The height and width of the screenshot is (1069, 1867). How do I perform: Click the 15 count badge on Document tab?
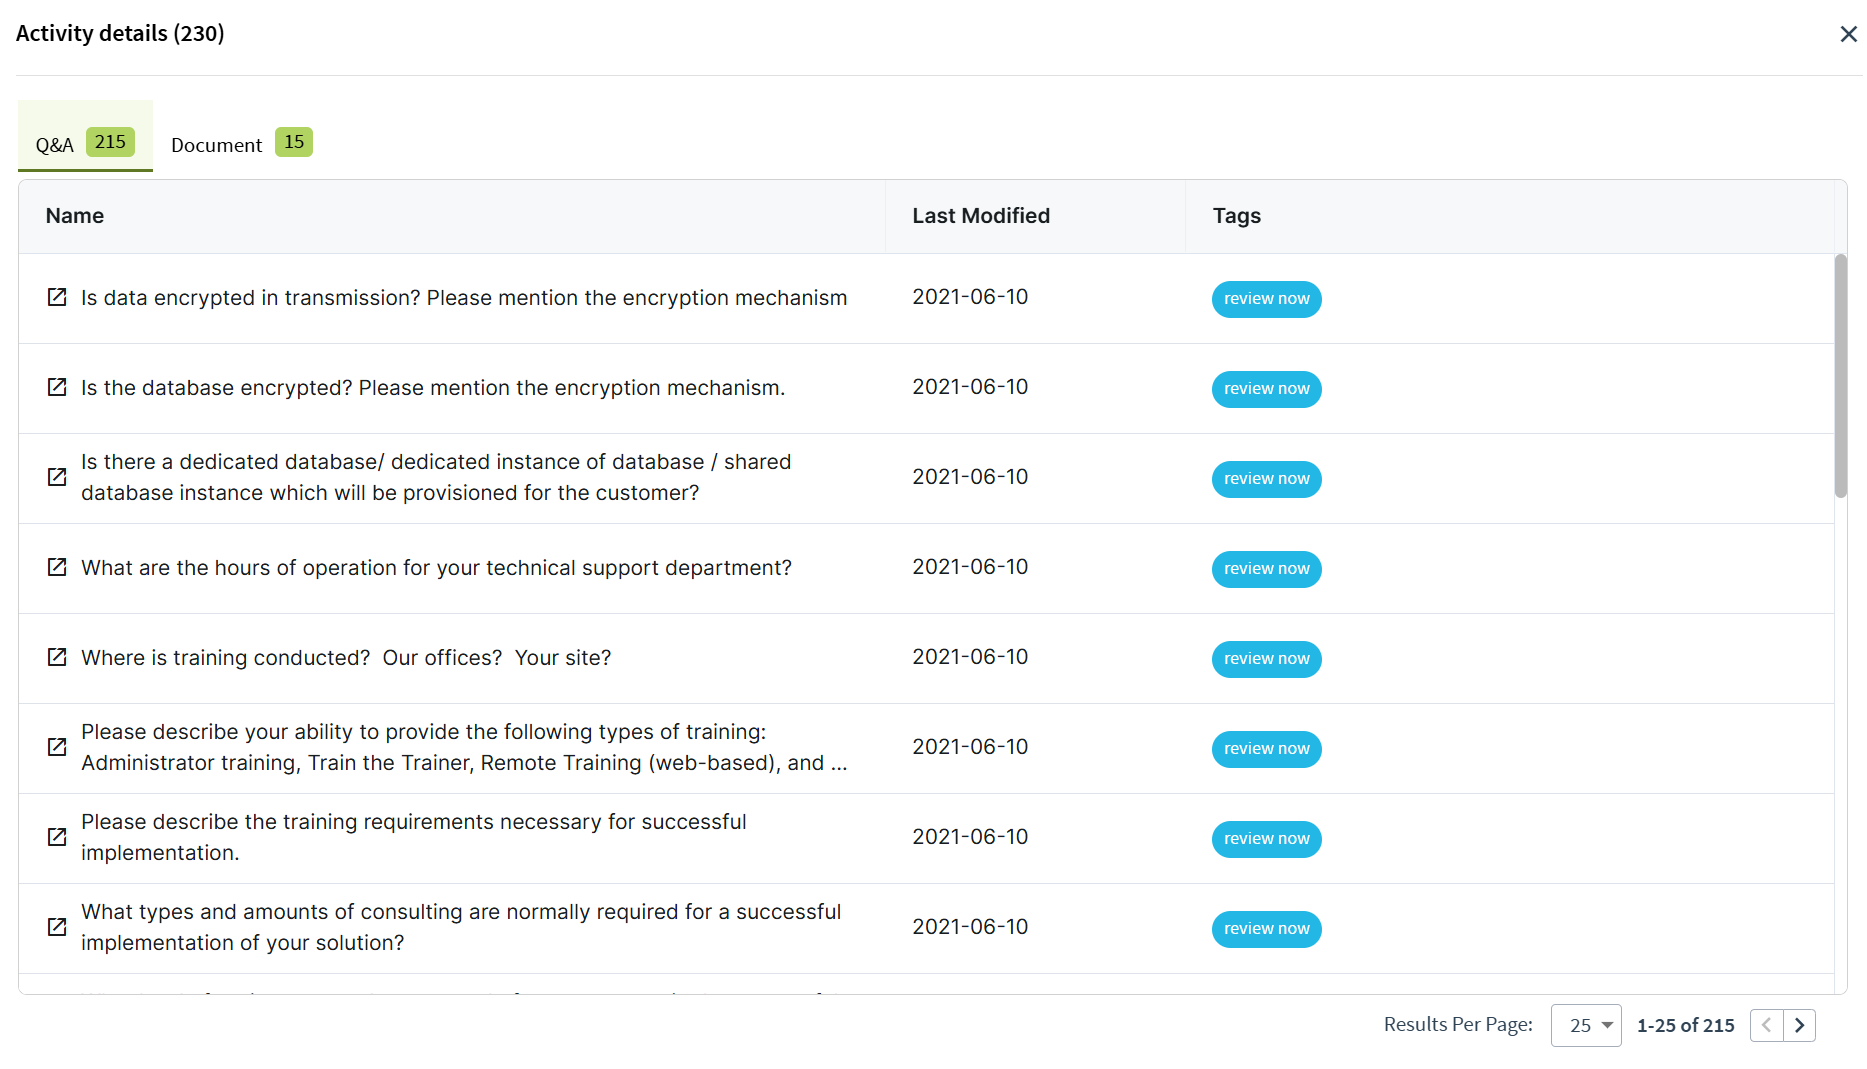(294, 142)
